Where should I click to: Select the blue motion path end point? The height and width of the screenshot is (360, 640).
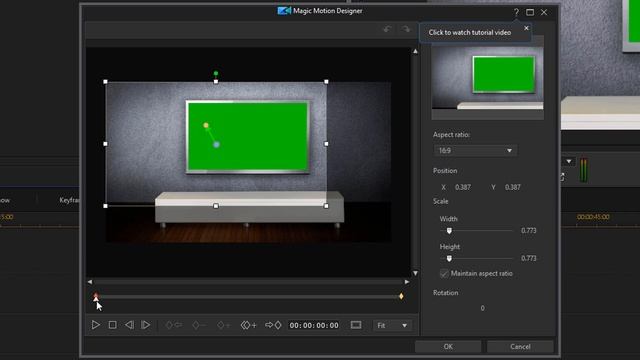click(217, 144)
